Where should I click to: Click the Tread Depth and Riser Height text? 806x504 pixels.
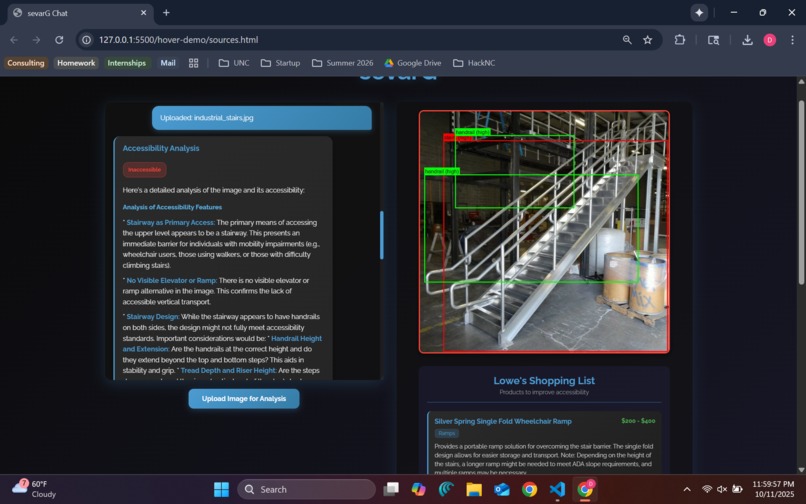(x=228, y=370)
